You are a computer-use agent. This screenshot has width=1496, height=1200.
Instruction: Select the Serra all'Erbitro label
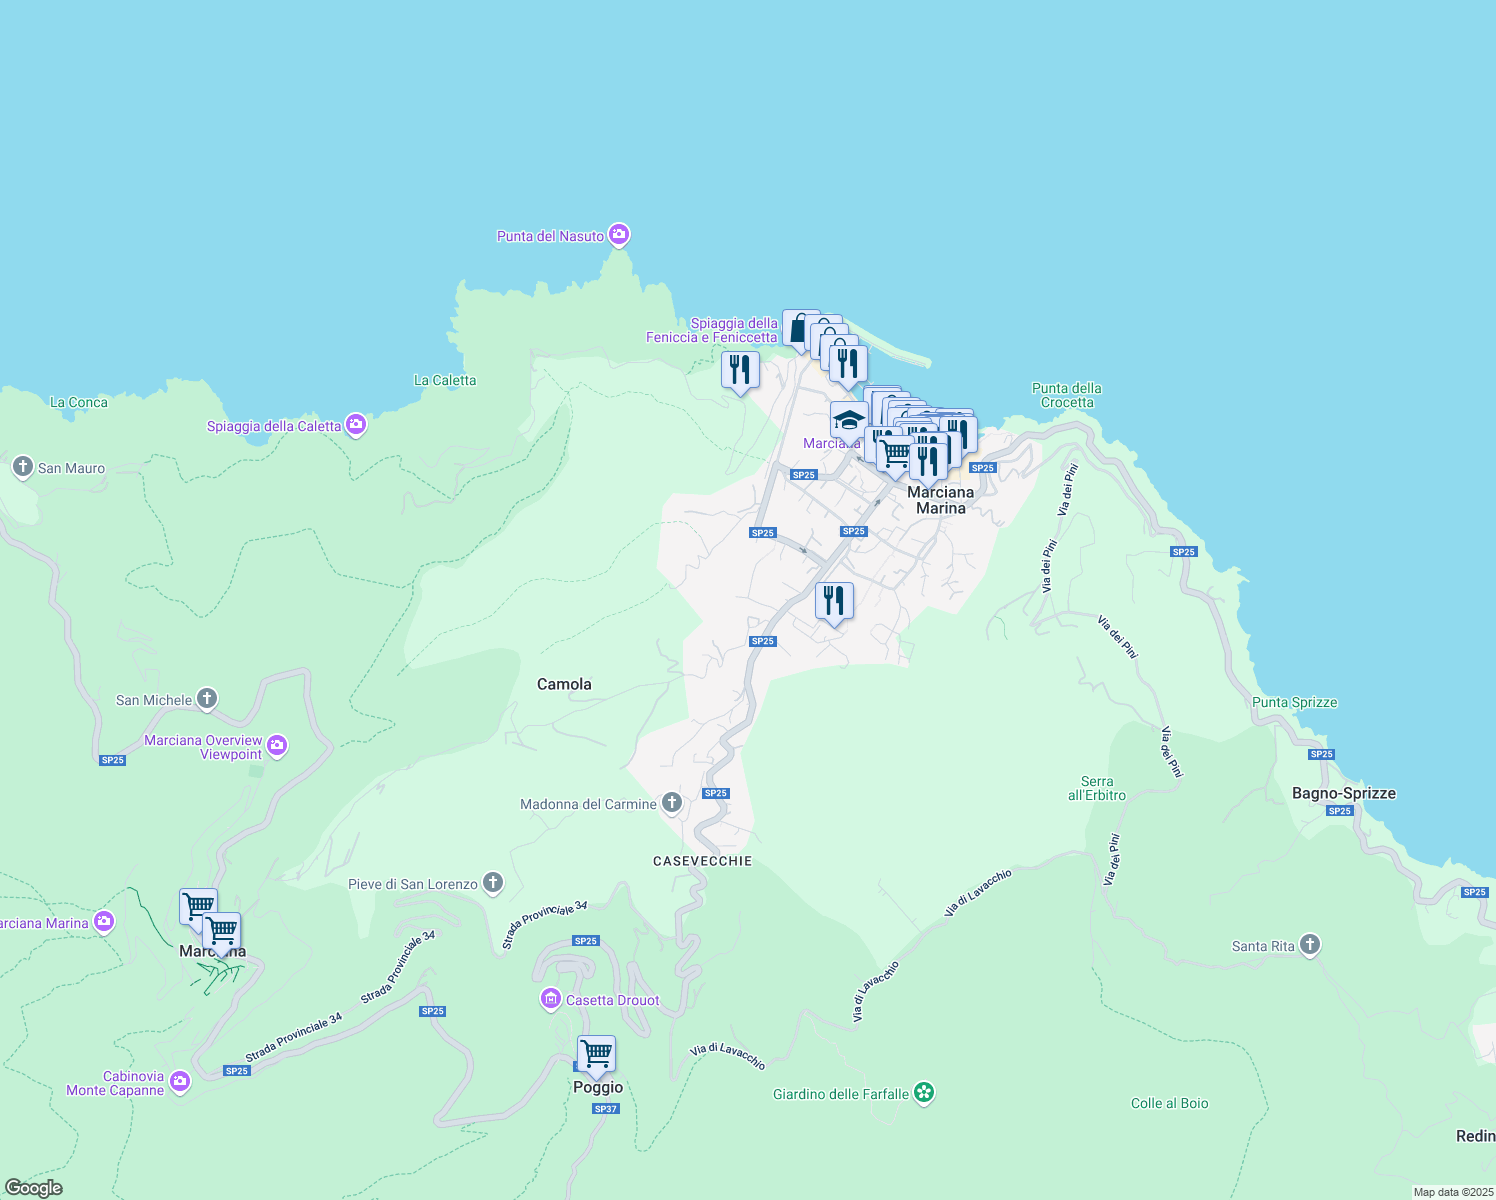point(1097,789)
